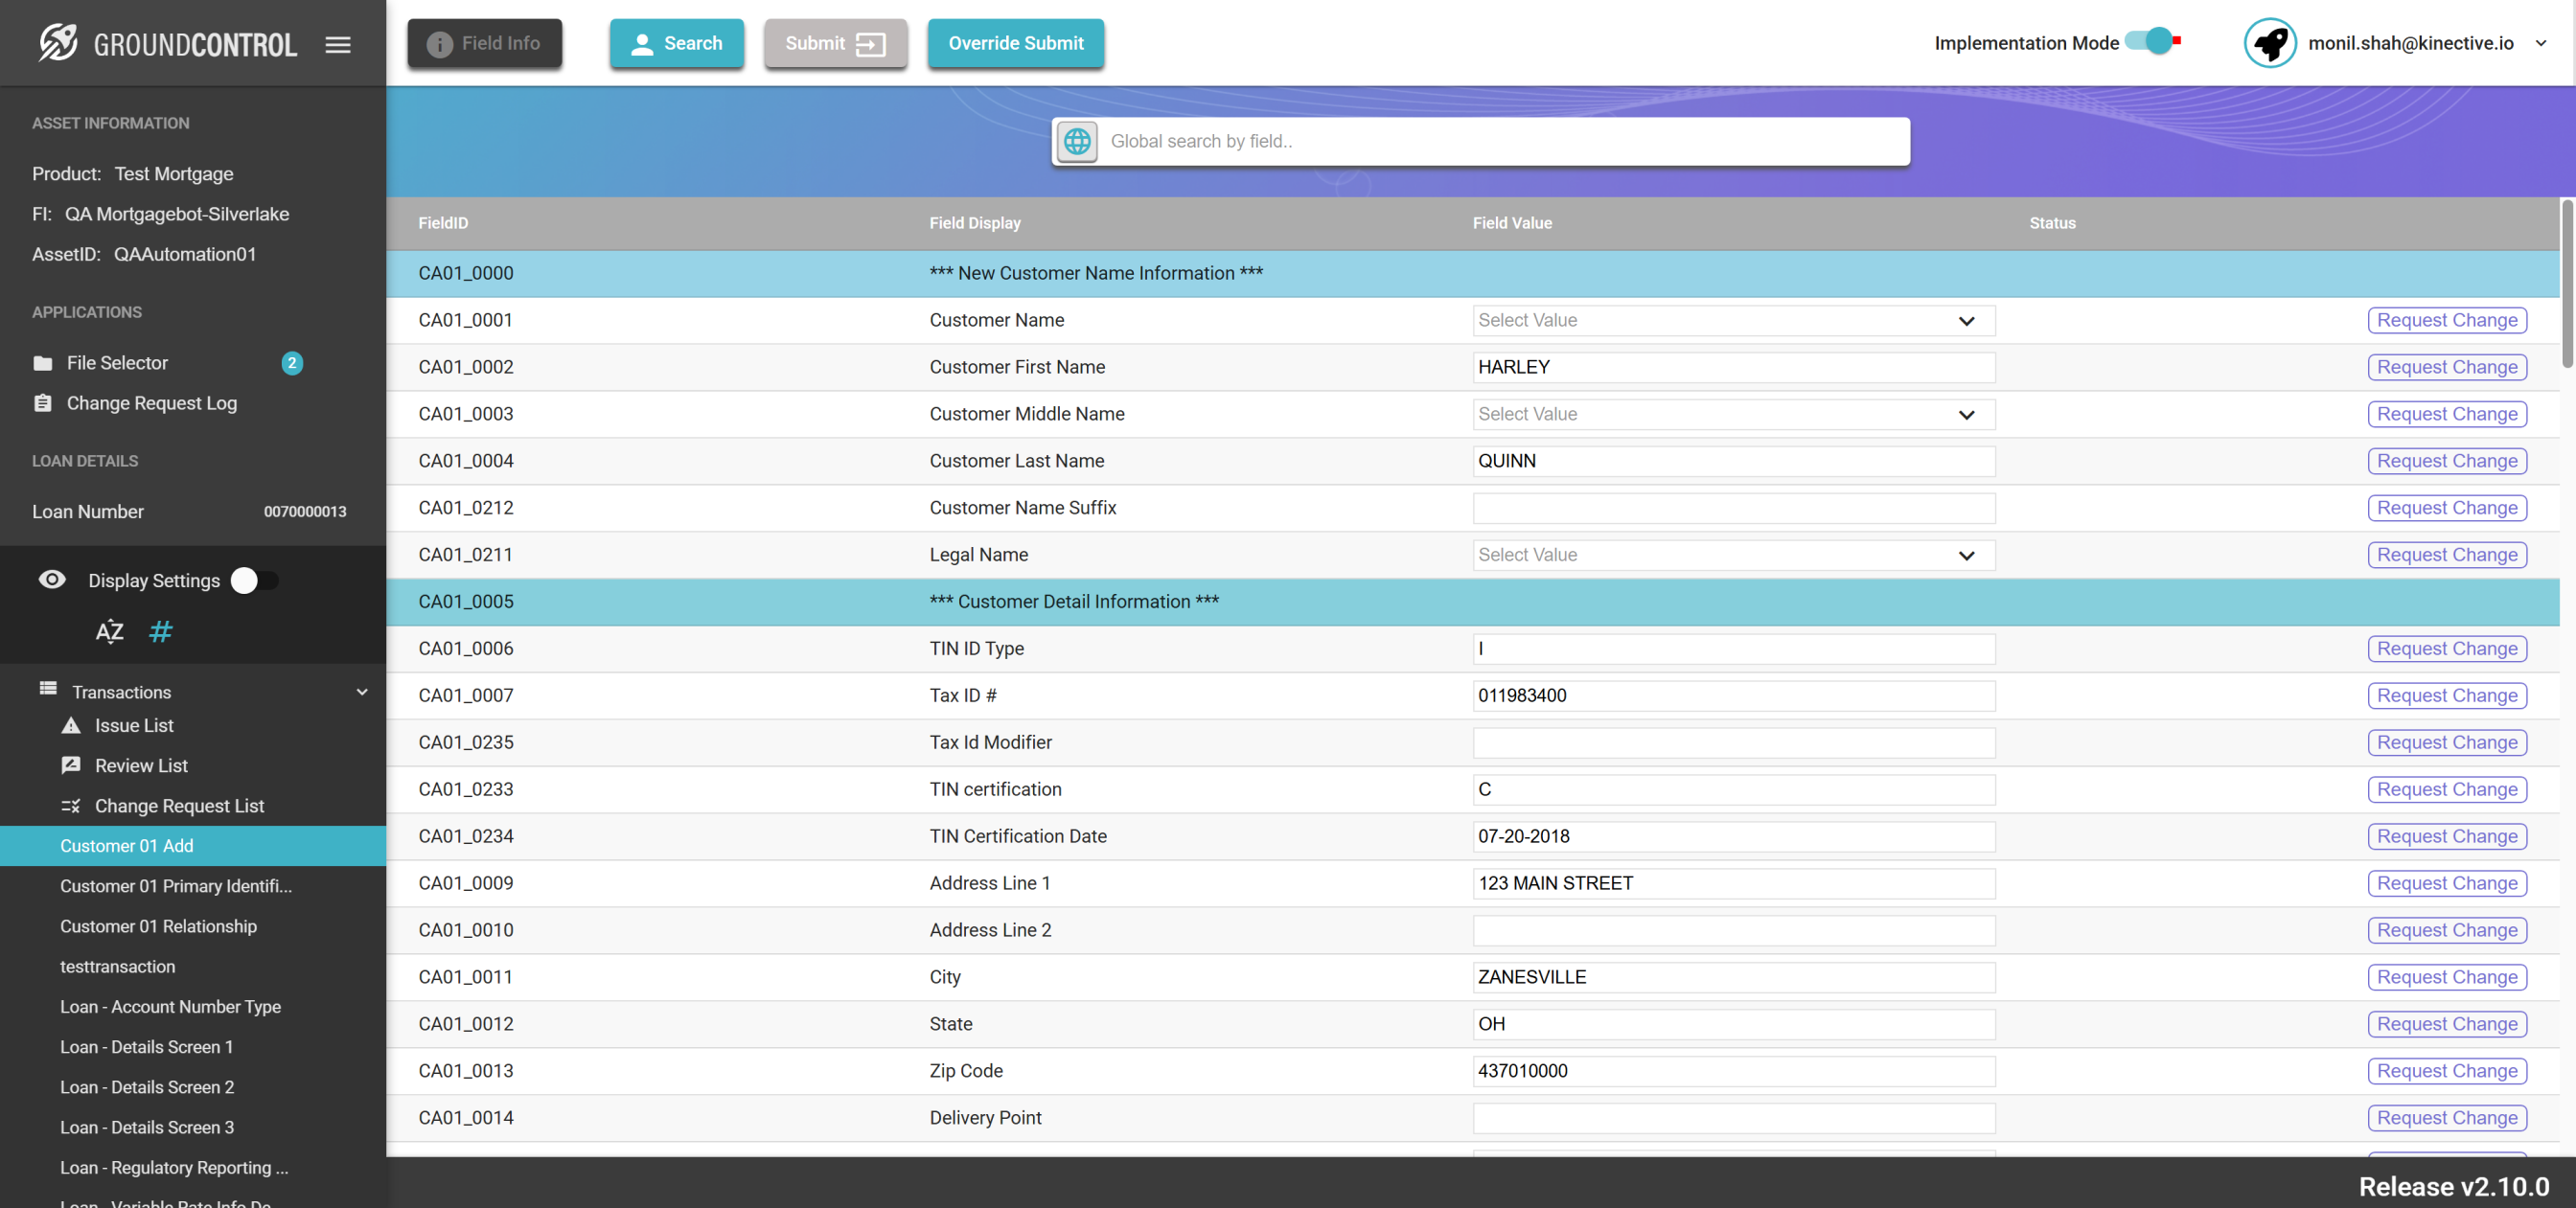The width and height of the screenshot is (2576, 1208).
Task: Click the eye icon next to Display Settings
Action: [52, 580]
